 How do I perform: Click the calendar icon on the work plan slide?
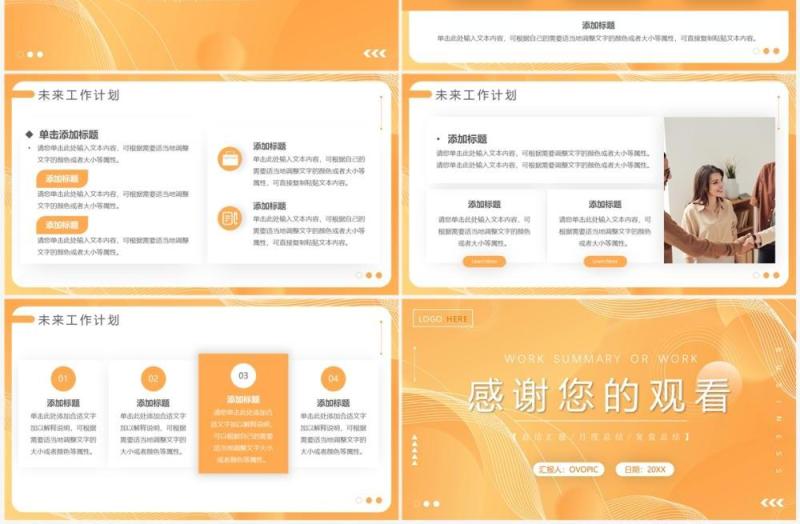tap(230, 159)
